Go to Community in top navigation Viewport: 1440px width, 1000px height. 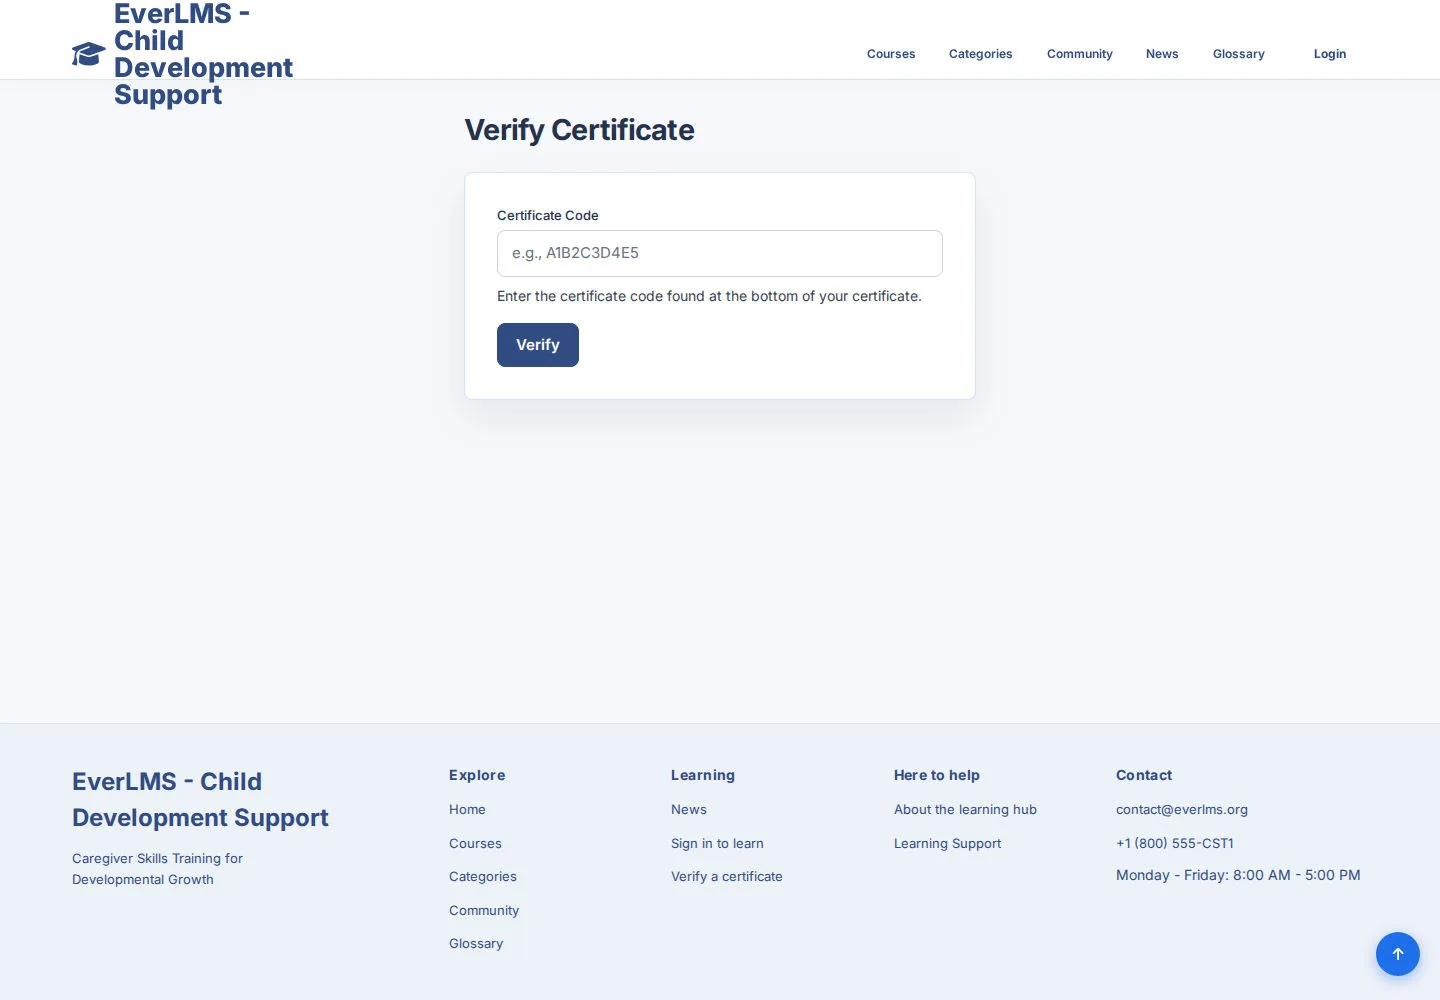[x=1080, y=54]
